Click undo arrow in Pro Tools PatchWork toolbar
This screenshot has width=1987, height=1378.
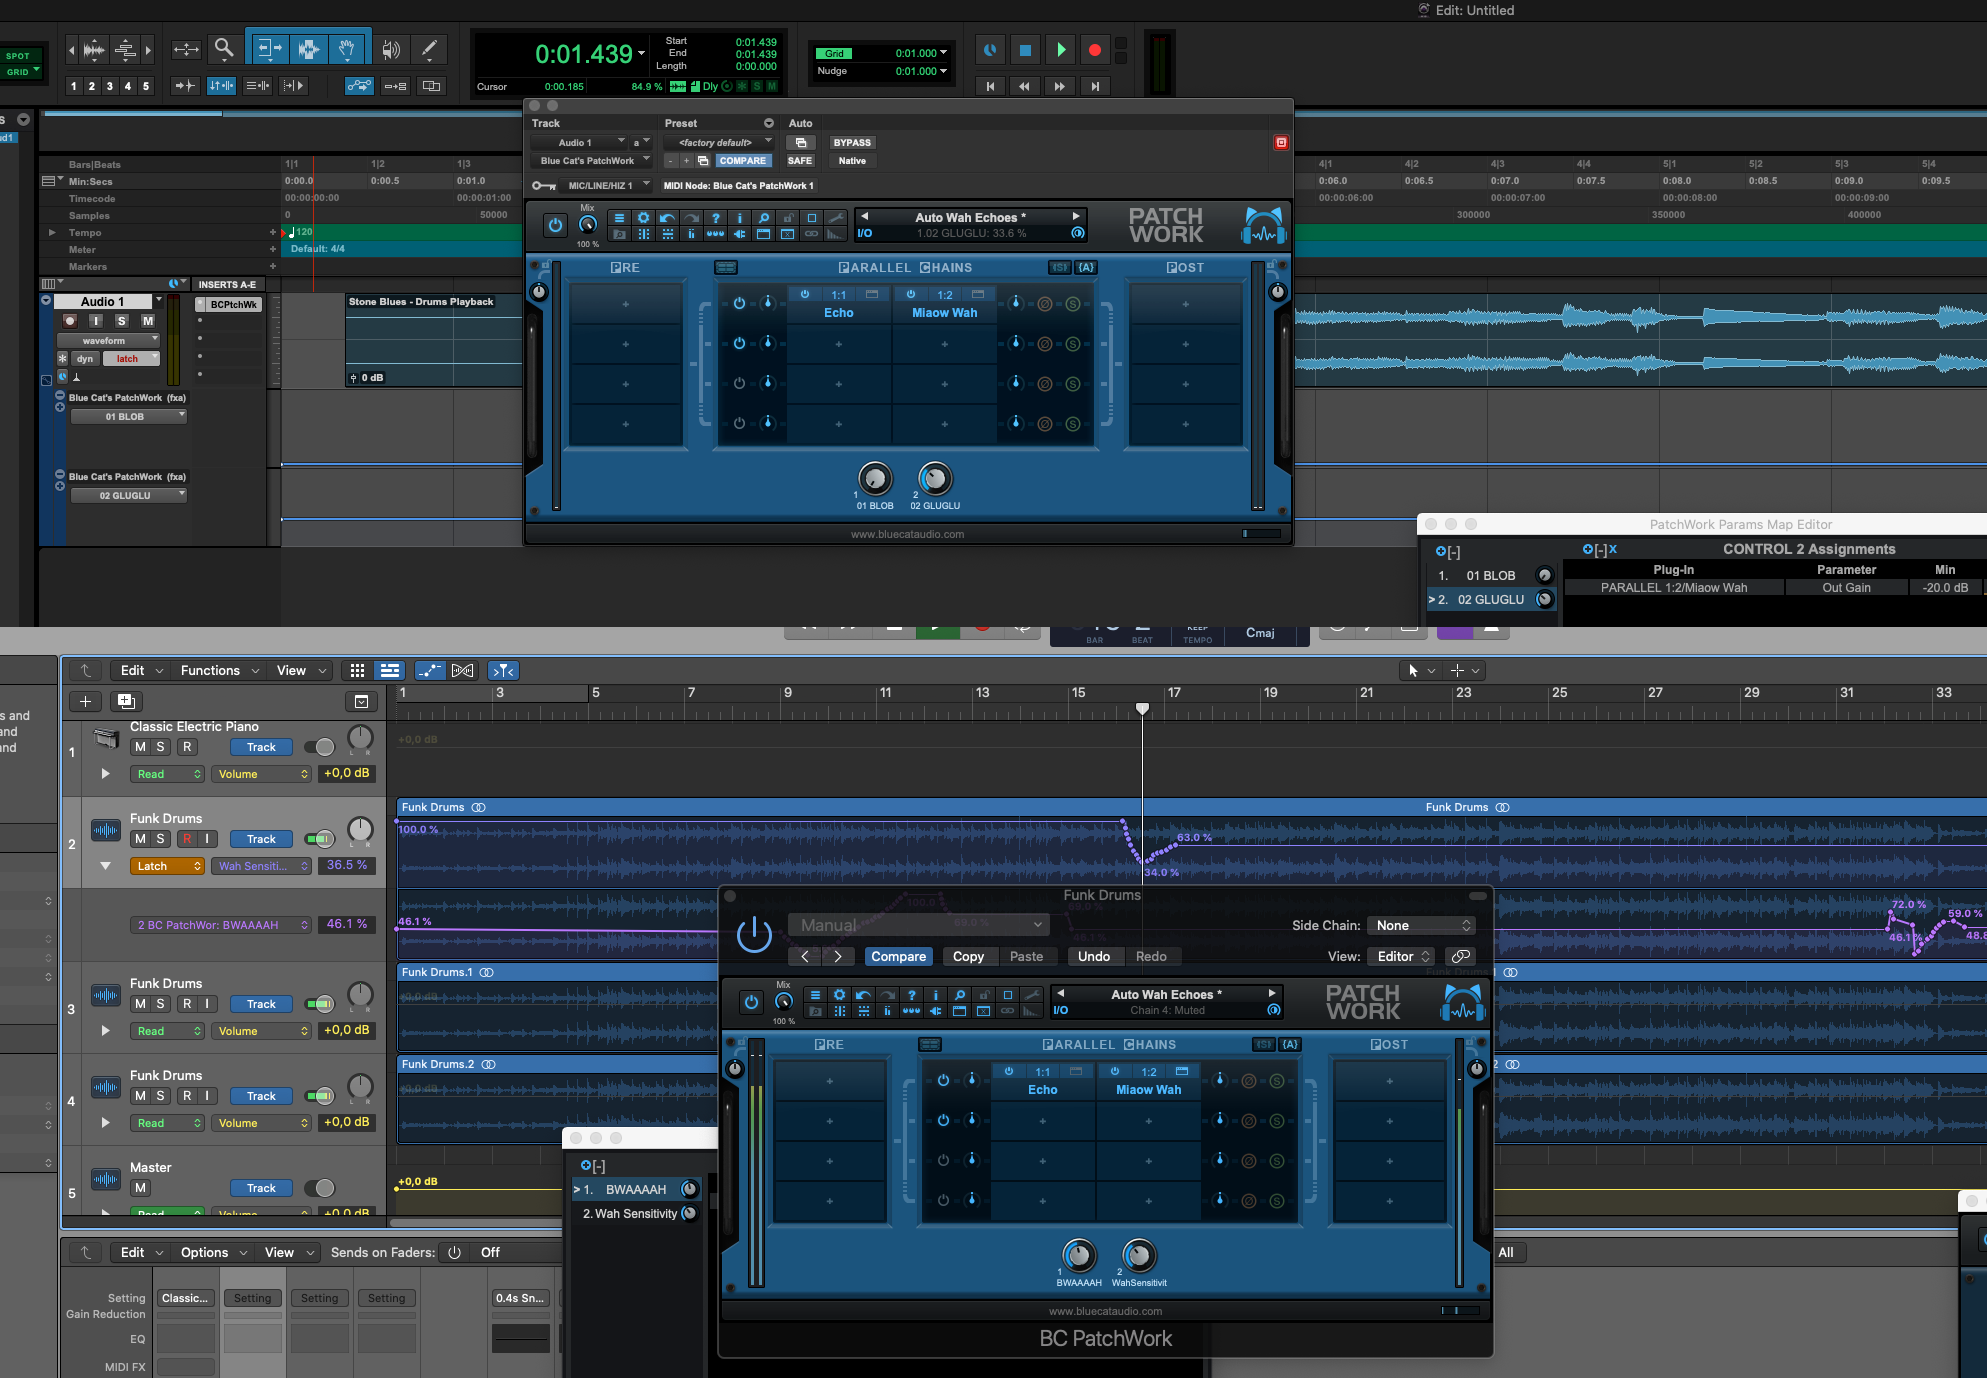(x=667, y=218)
